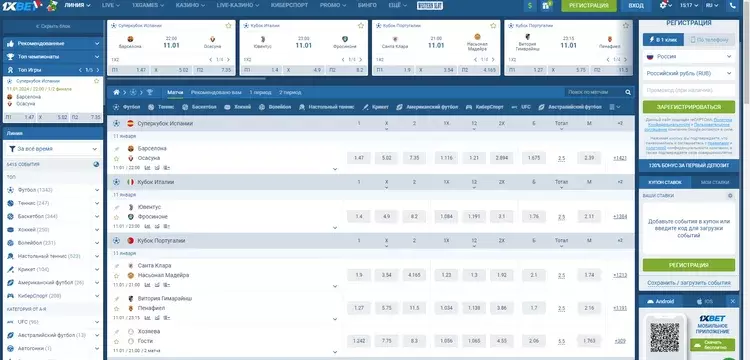Screen dimensions: 750x360
Task: Switch to МОИ СТАВКИ tab
Action: pos(715,183)
